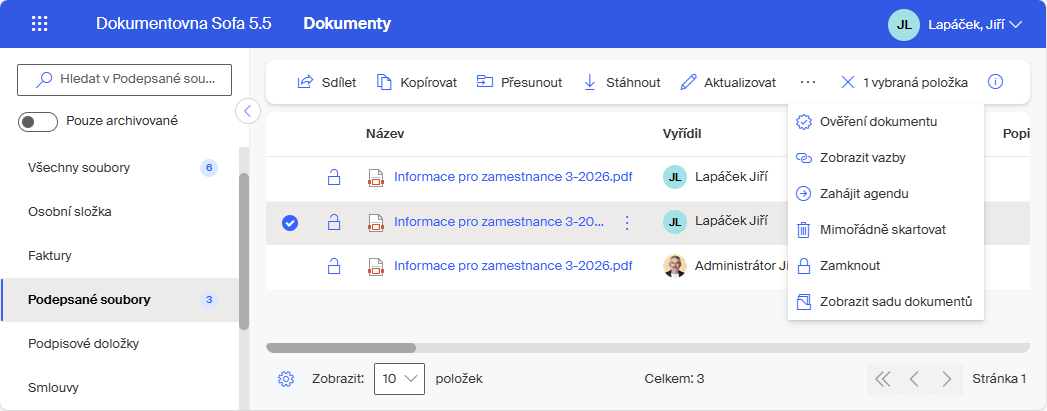Image resolution: width=1047 pixels, height=411 pixels.
Task: Go to first page double-arrow button
Action: [x=883, y=379]
